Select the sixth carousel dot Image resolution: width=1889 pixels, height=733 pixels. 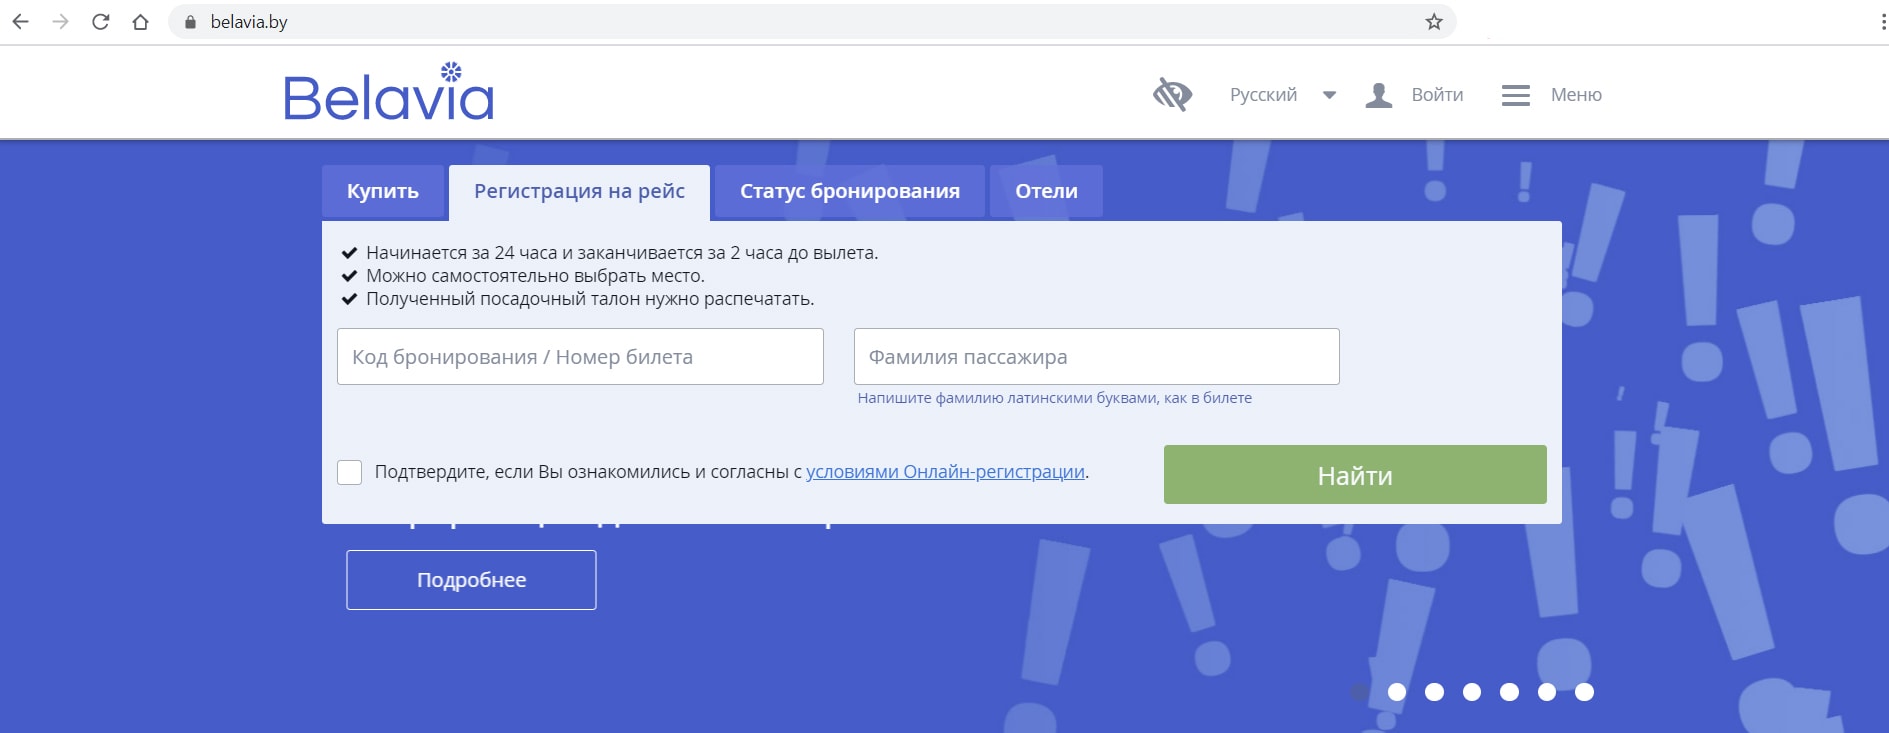[x=1547, y=692]
